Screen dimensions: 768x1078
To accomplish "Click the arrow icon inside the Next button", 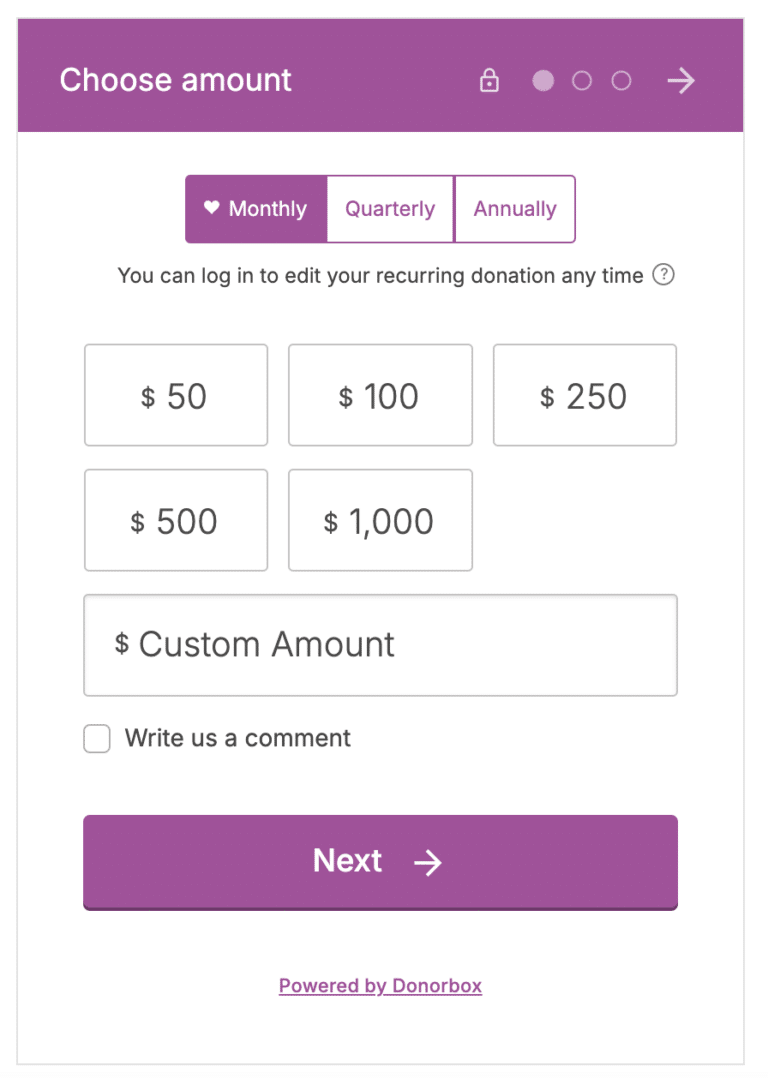I will coord(428,862).
